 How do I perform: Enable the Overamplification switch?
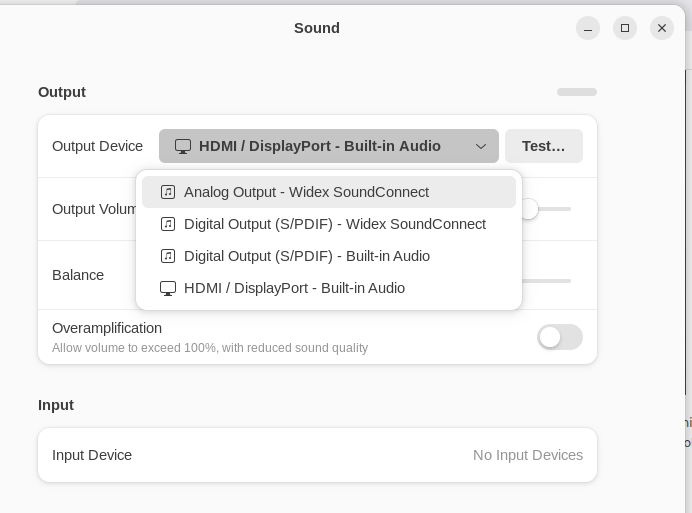click(x=560, y=337)
